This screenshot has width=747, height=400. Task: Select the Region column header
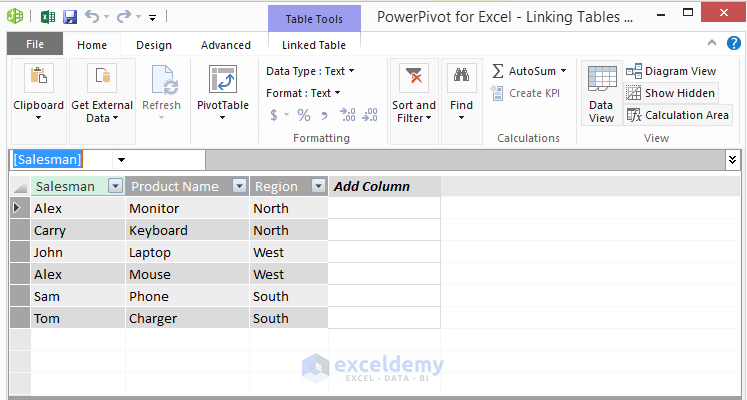(276, 187)
